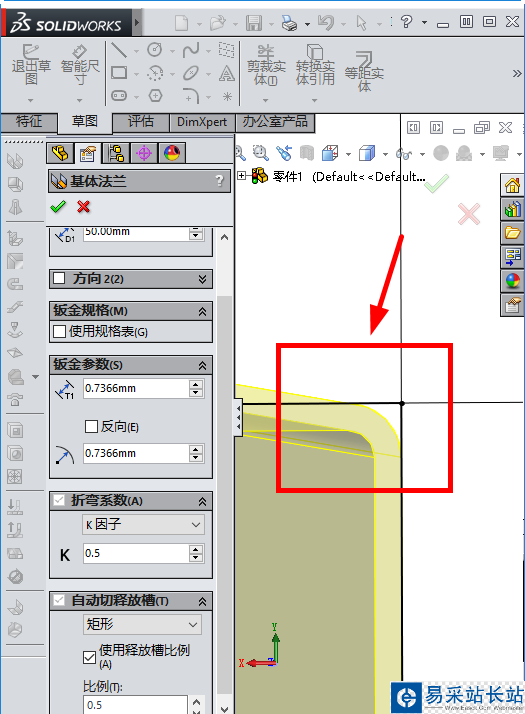Switch to the Features (特征) tab

(x=29, y=122)
